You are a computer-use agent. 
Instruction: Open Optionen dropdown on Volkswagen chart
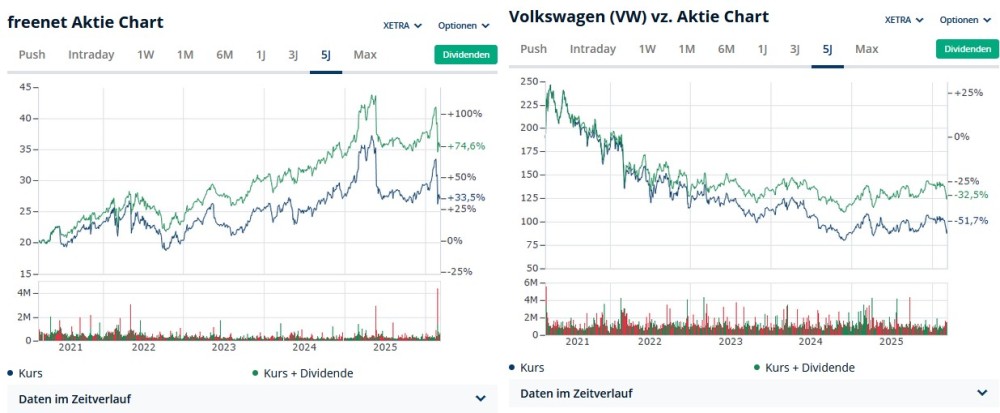[x=966, y=20]
